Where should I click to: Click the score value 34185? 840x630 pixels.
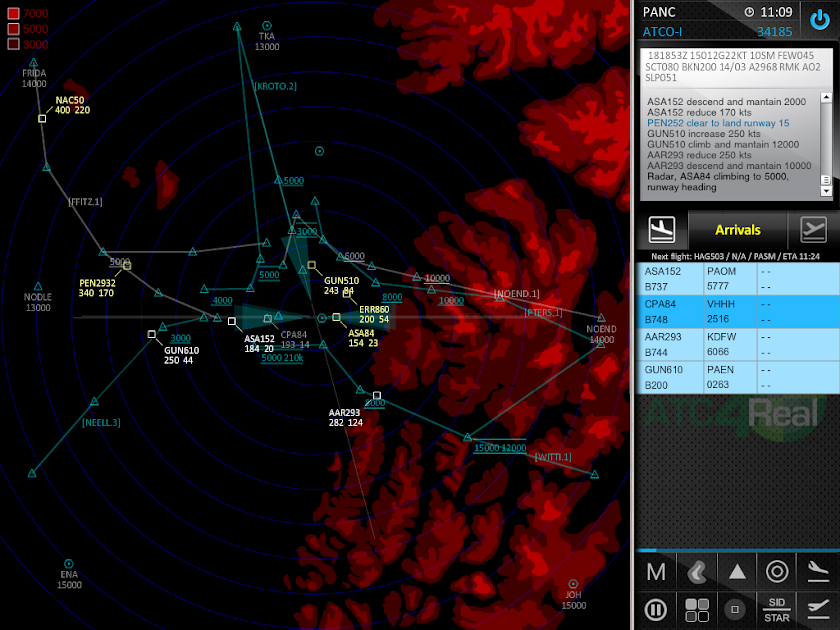click(774, 32)
